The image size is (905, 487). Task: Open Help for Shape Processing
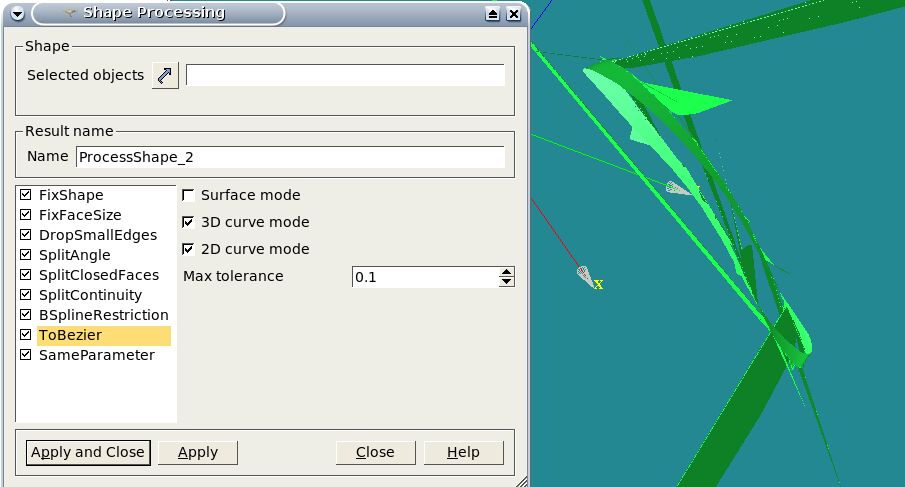(x=463, y=452)
